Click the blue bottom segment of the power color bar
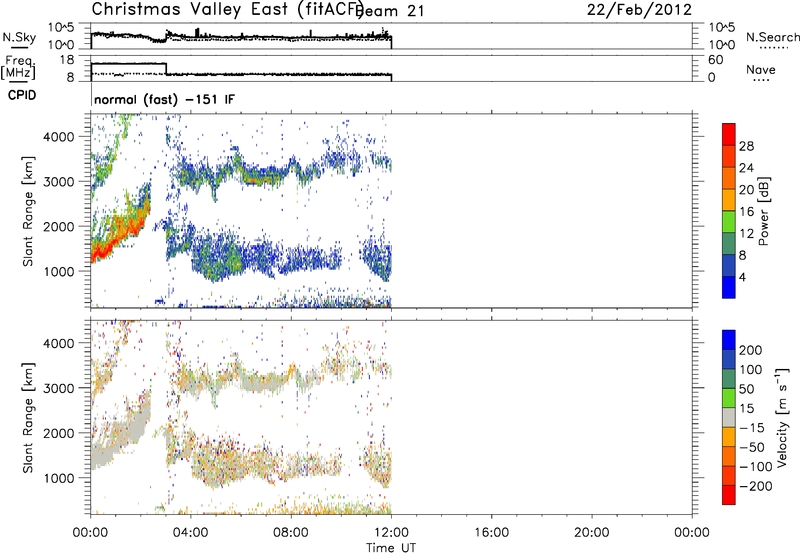This screenshot has height=554, width=800. 729,287
